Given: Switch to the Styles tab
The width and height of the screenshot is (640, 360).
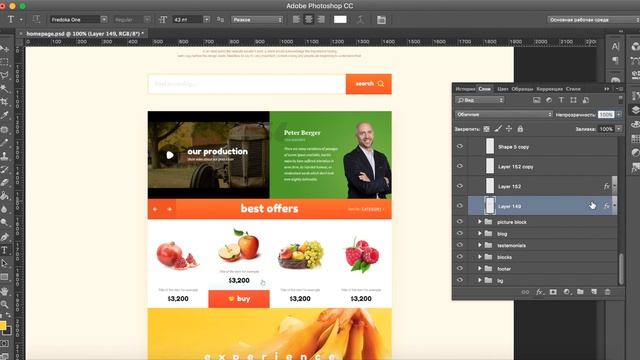Looking at the screenshot, I should (x=573, y=89).
